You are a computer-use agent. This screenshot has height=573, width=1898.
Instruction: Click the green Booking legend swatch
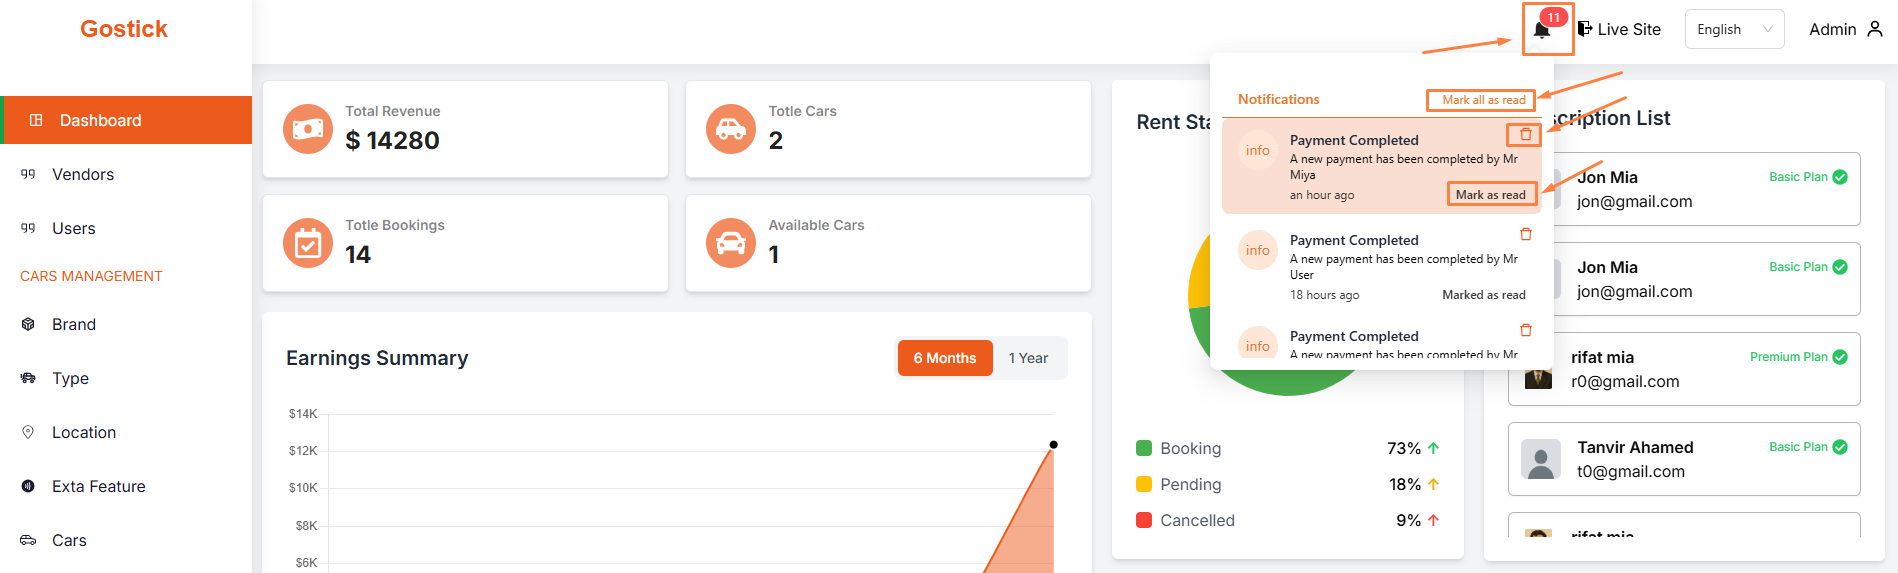[1144, 448]
